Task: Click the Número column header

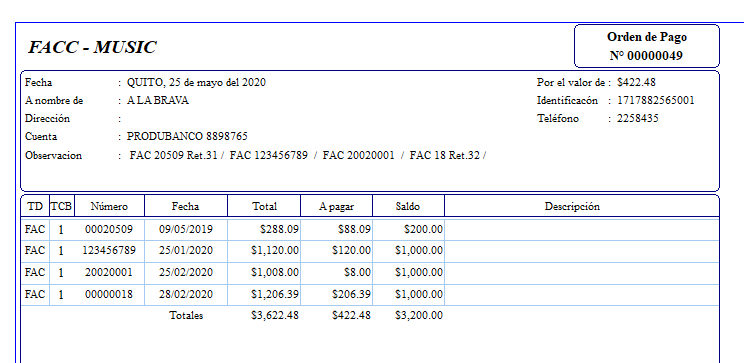Action: 109,206
